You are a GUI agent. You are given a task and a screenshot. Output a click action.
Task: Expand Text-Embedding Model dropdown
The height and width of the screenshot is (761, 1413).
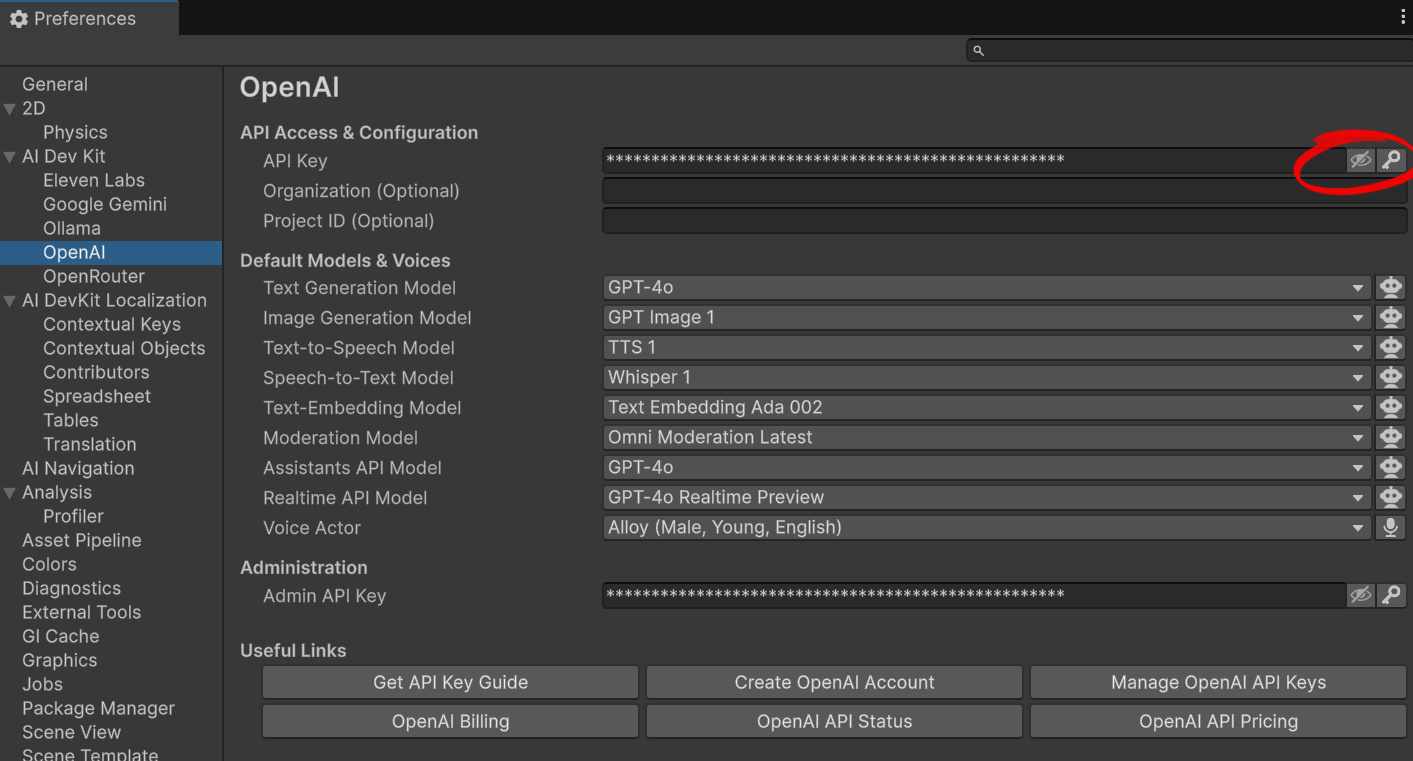coord(985,408)
